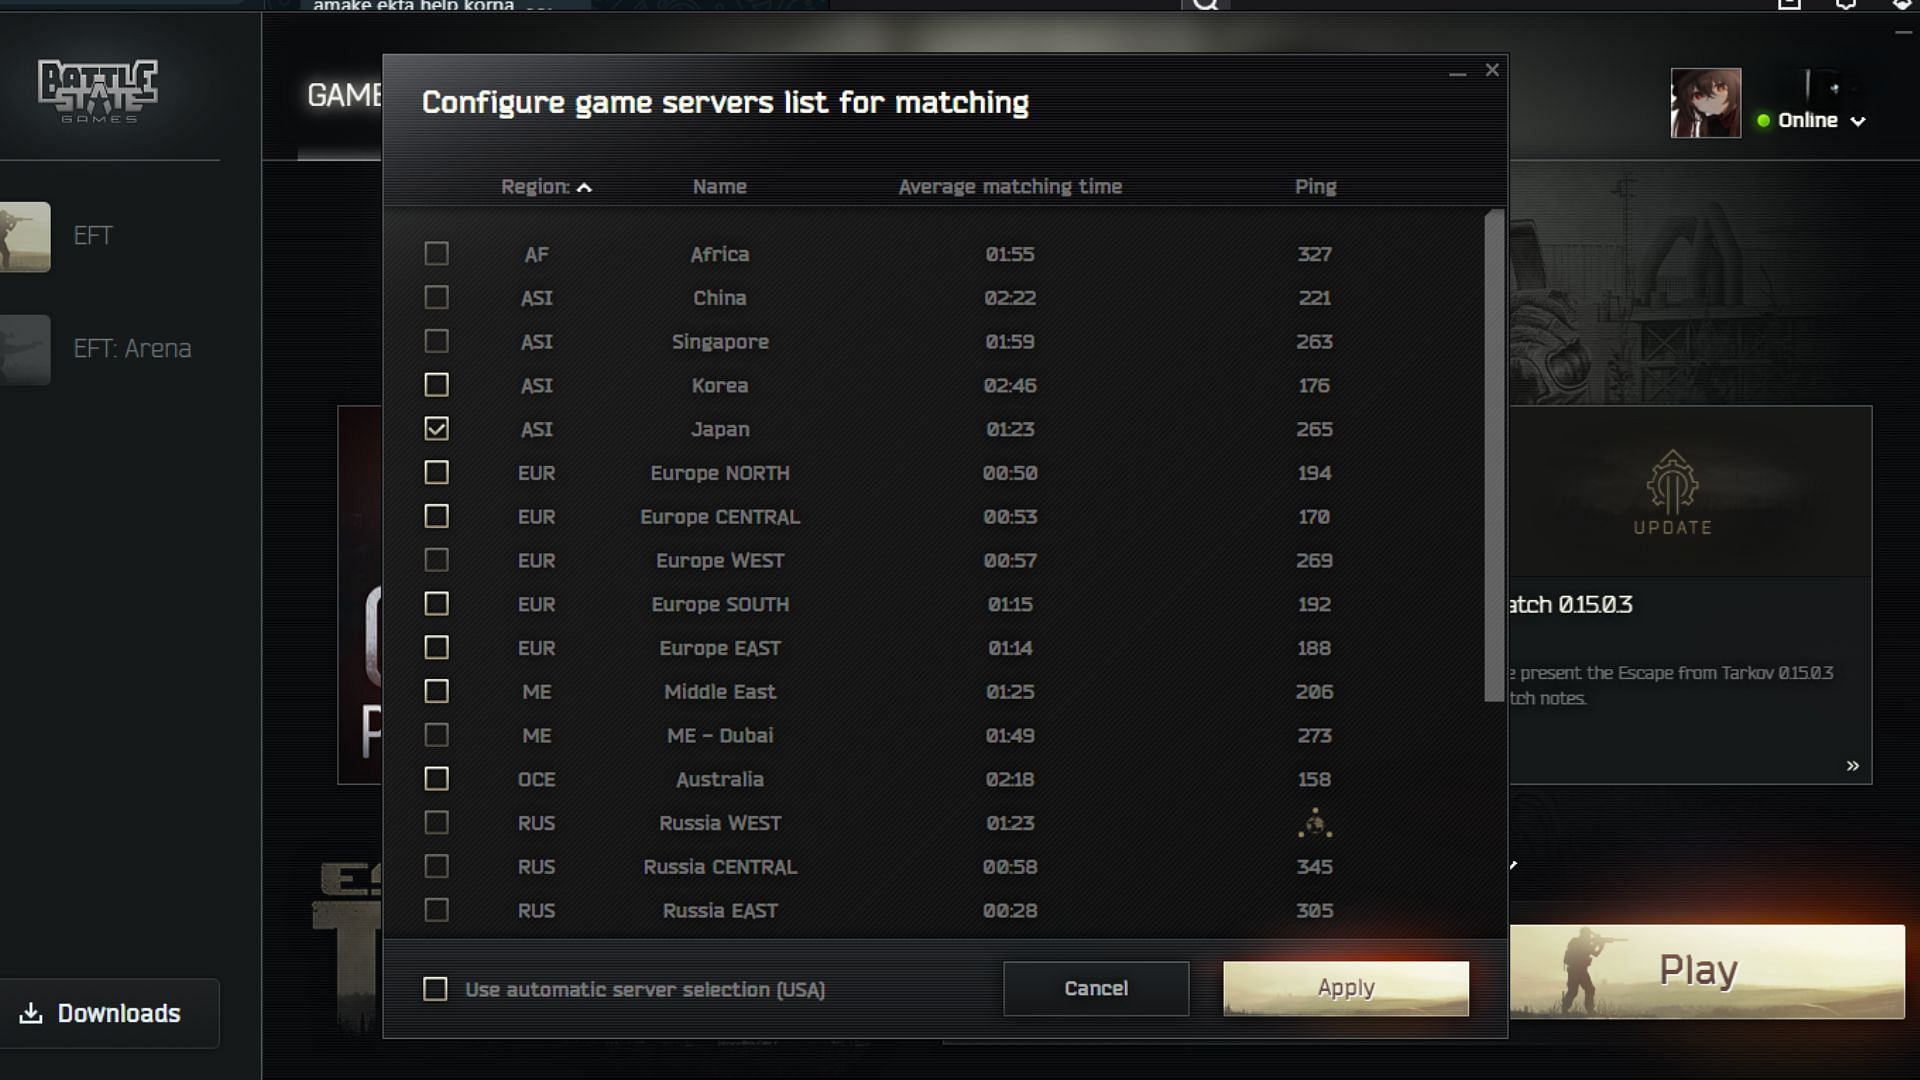Enable automatic server selection USA checkbox

[x=435, y=989]
